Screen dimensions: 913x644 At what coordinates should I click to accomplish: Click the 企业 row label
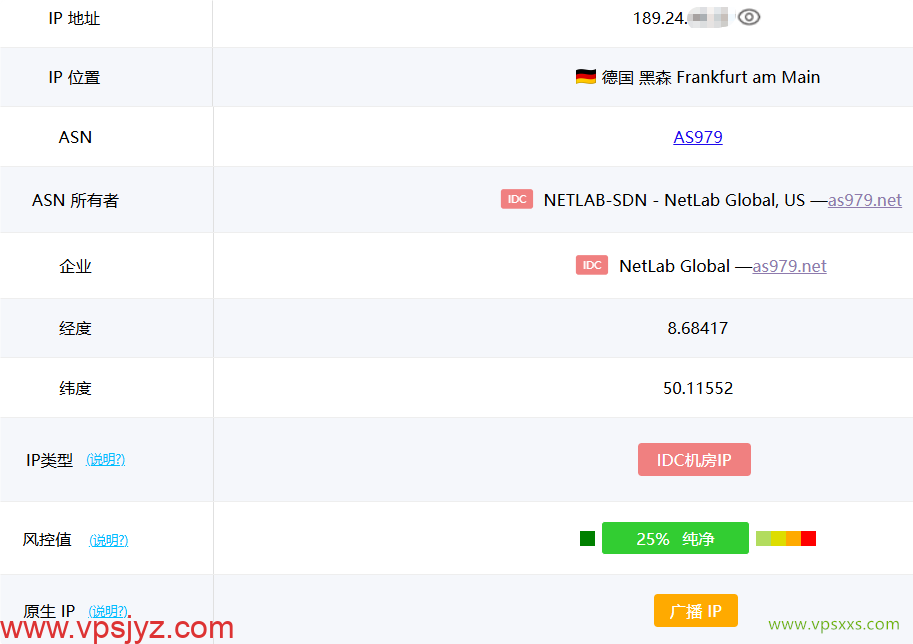coord(75,266)
